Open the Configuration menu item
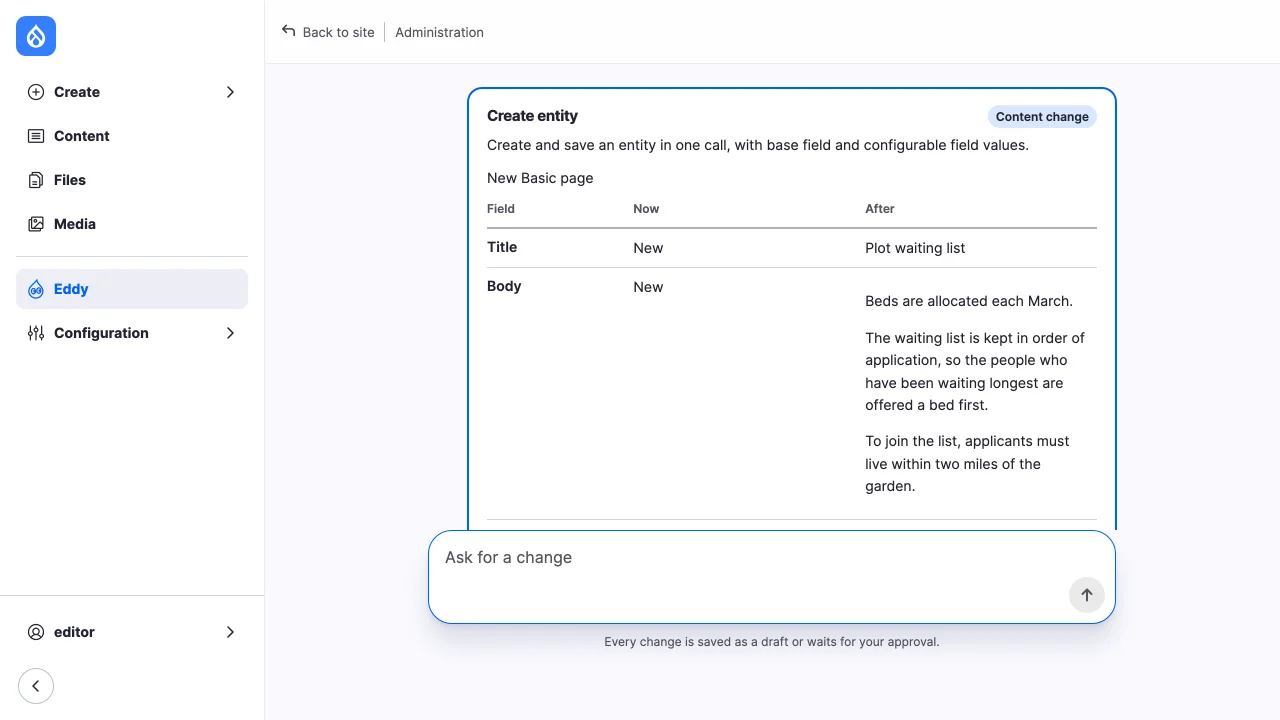Image resolution: width=1280 pixels, height=720 pixels. [132, 333]
